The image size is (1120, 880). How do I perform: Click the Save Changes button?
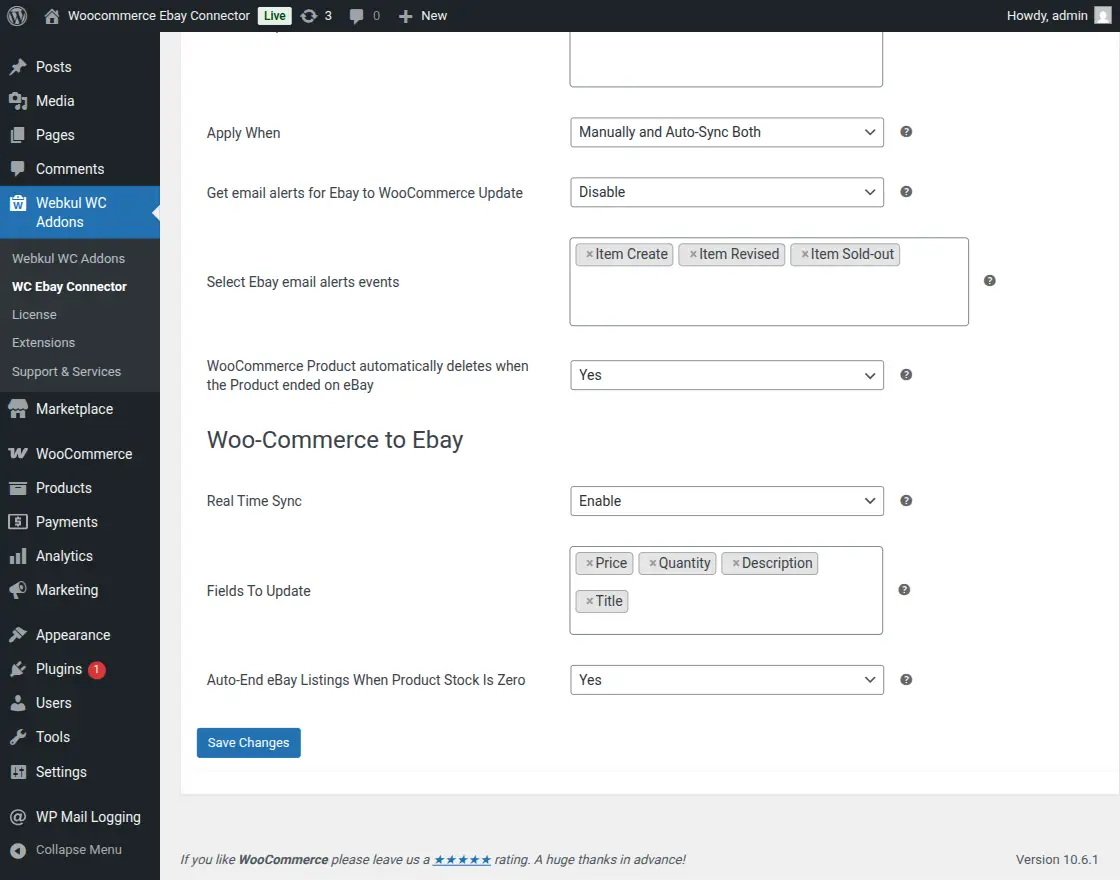point(249,743)
